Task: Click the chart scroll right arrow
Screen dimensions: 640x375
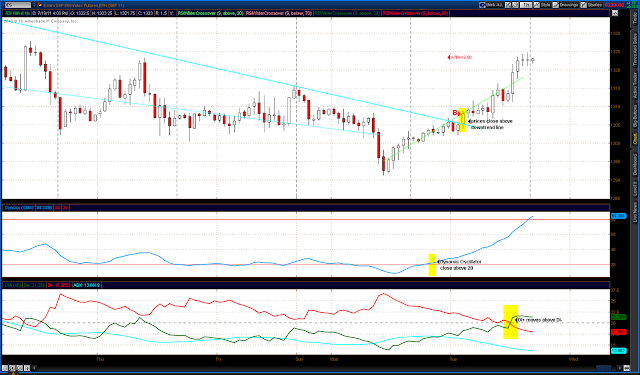Action: (619, 368)
